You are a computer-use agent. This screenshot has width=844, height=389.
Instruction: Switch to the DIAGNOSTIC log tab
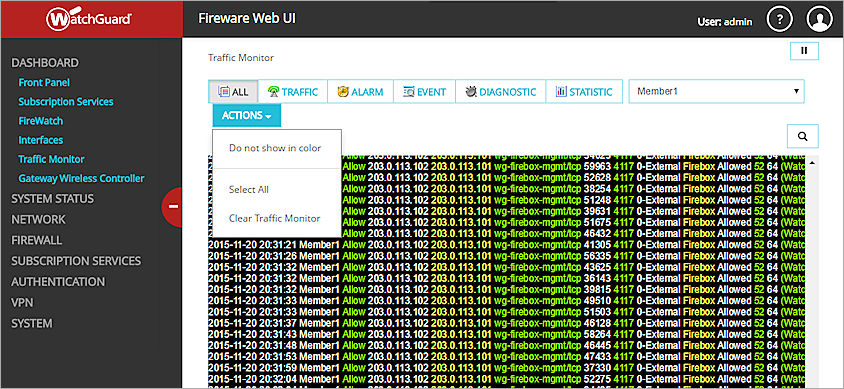tap(501, 91)
